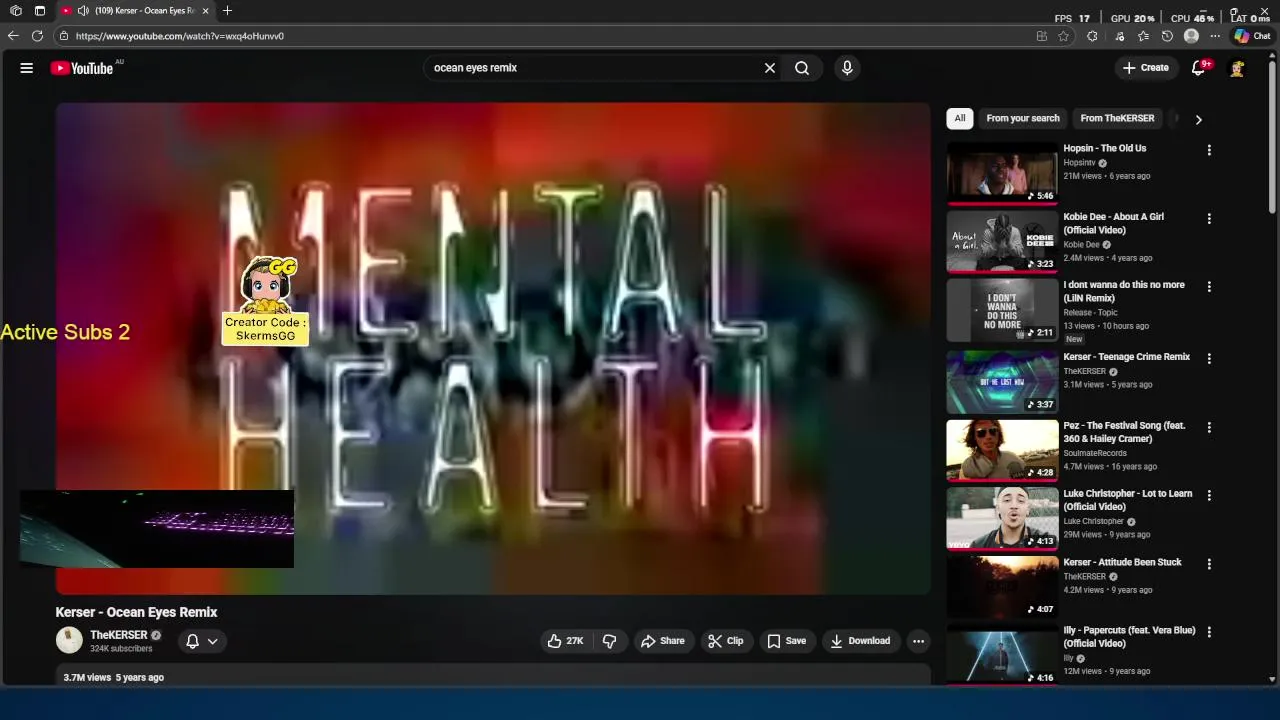Open TheKERSER channel avatar
This screenshot has height=720, width=1280.
(x=69, y=641)
